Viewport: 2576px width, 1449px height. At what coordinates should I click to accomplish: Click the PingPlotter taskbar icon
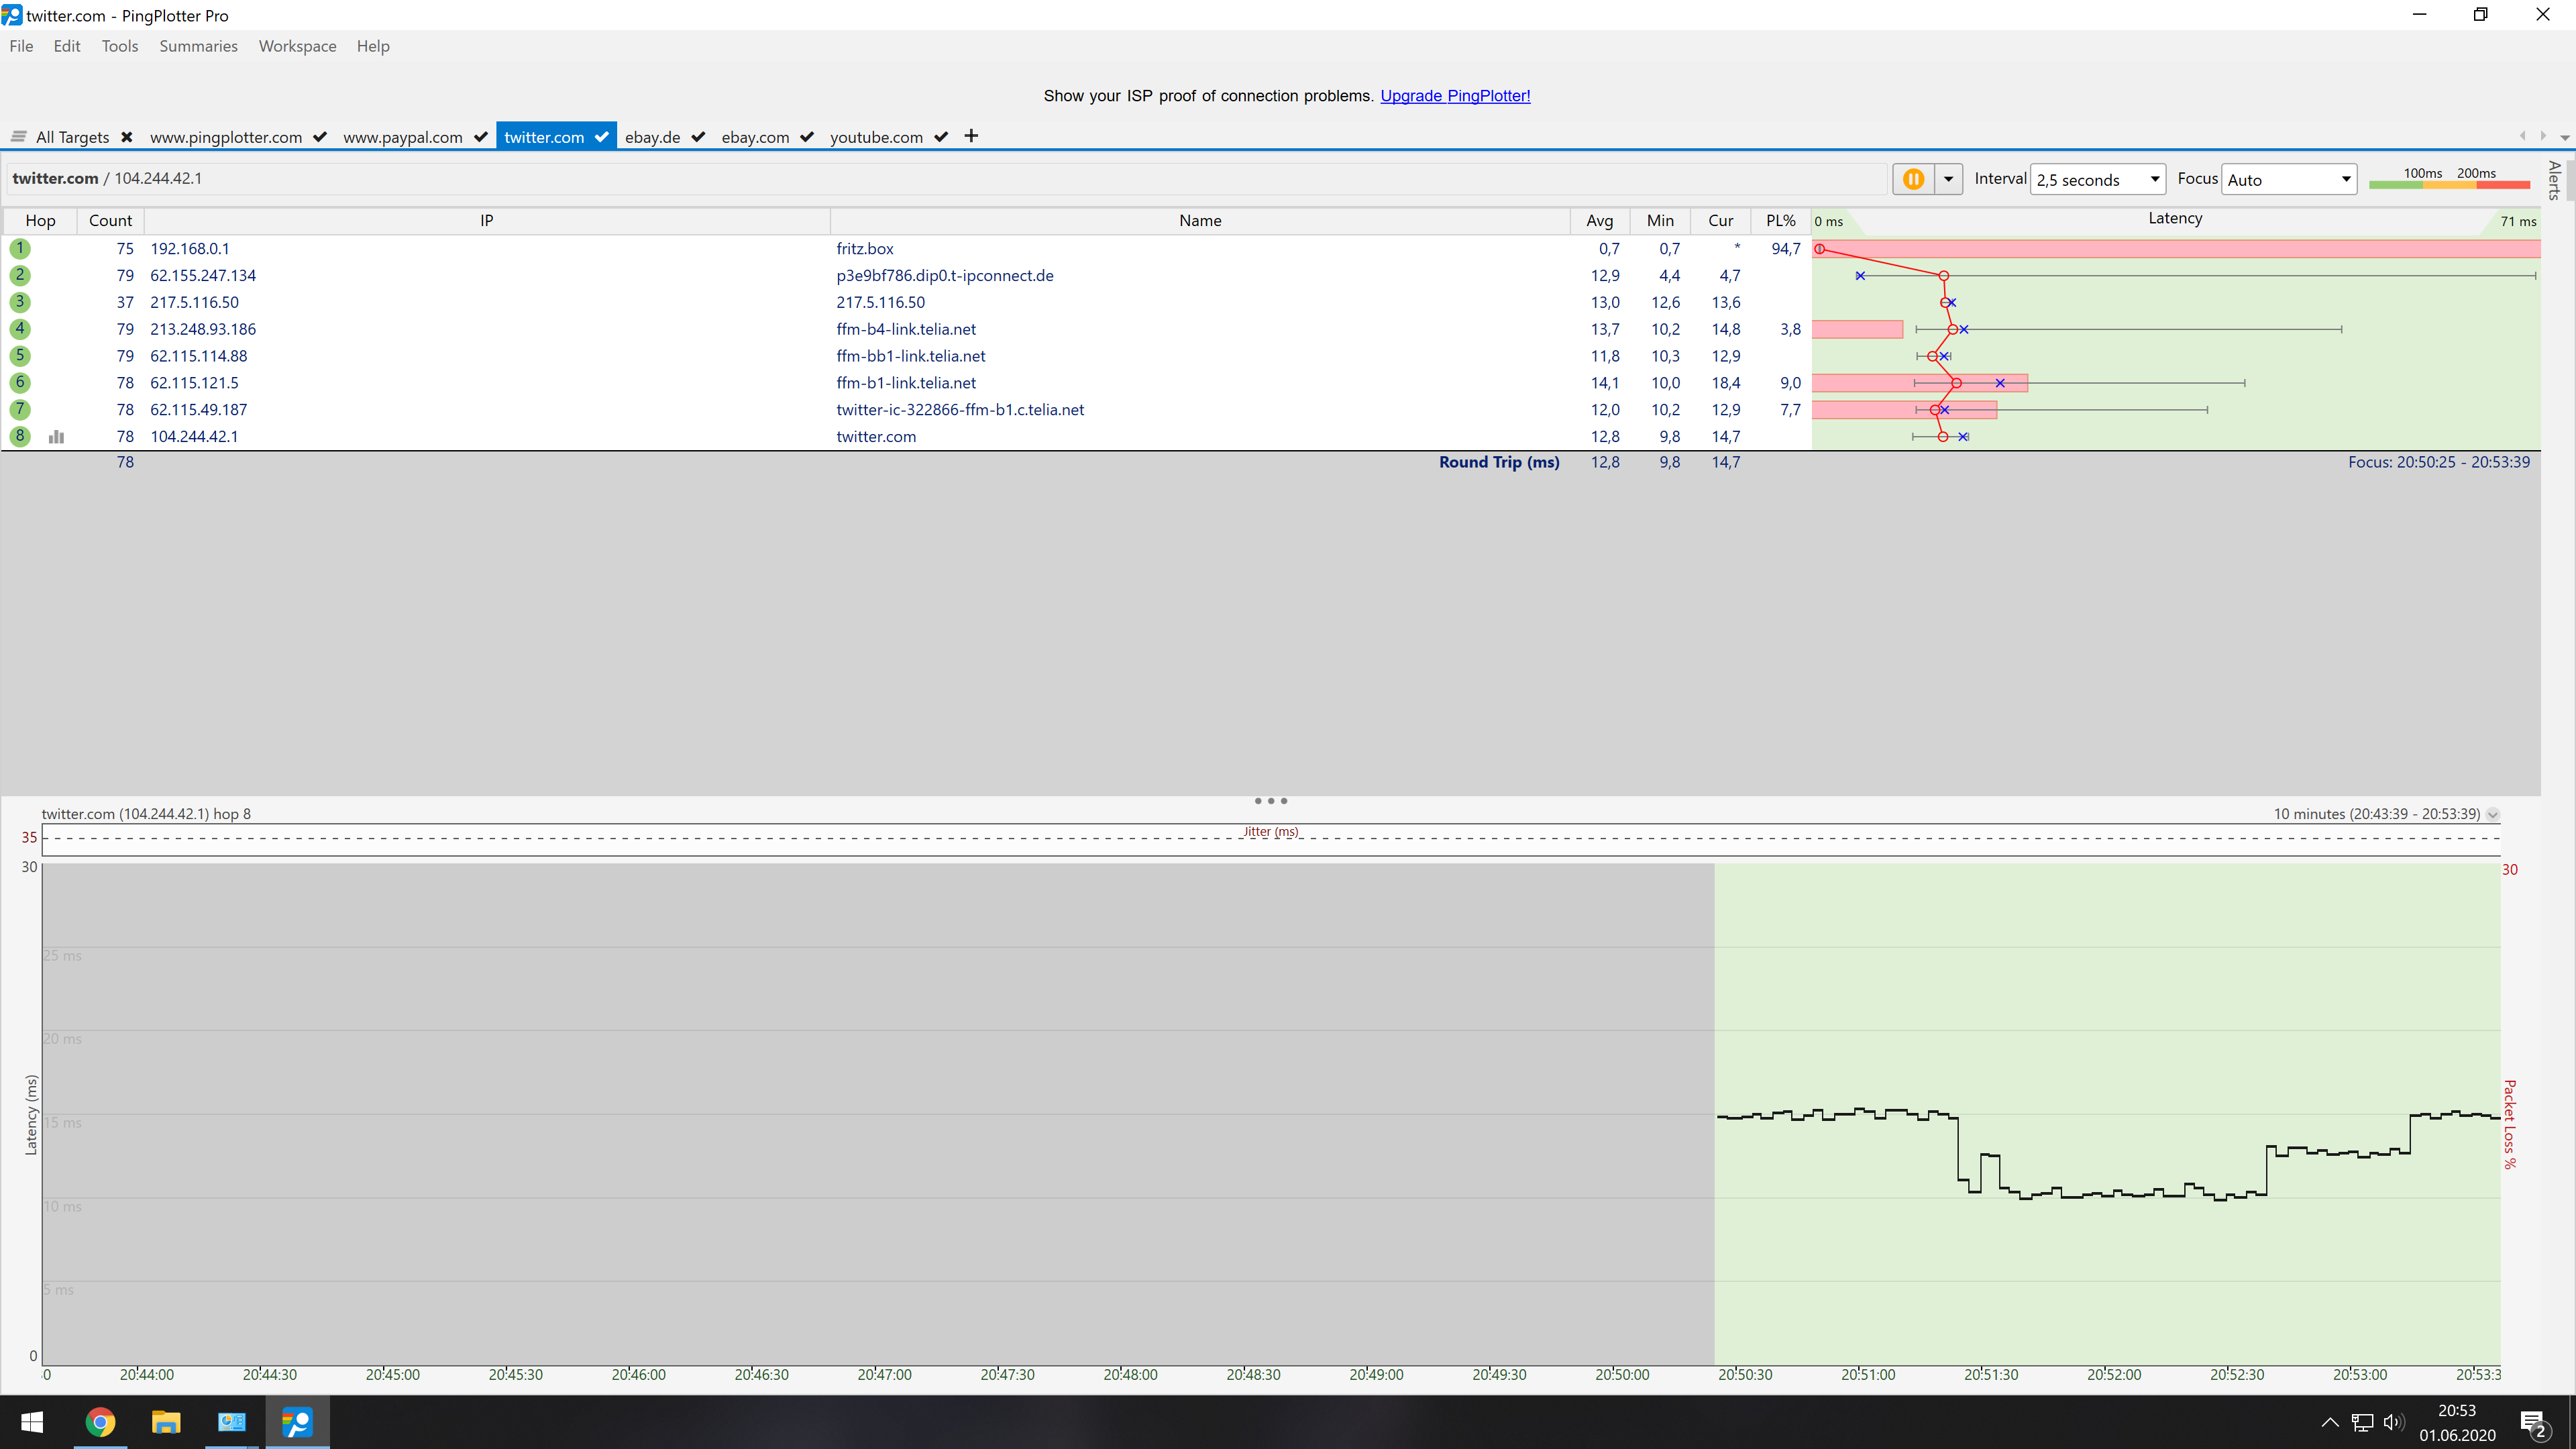click(297, 1421)
